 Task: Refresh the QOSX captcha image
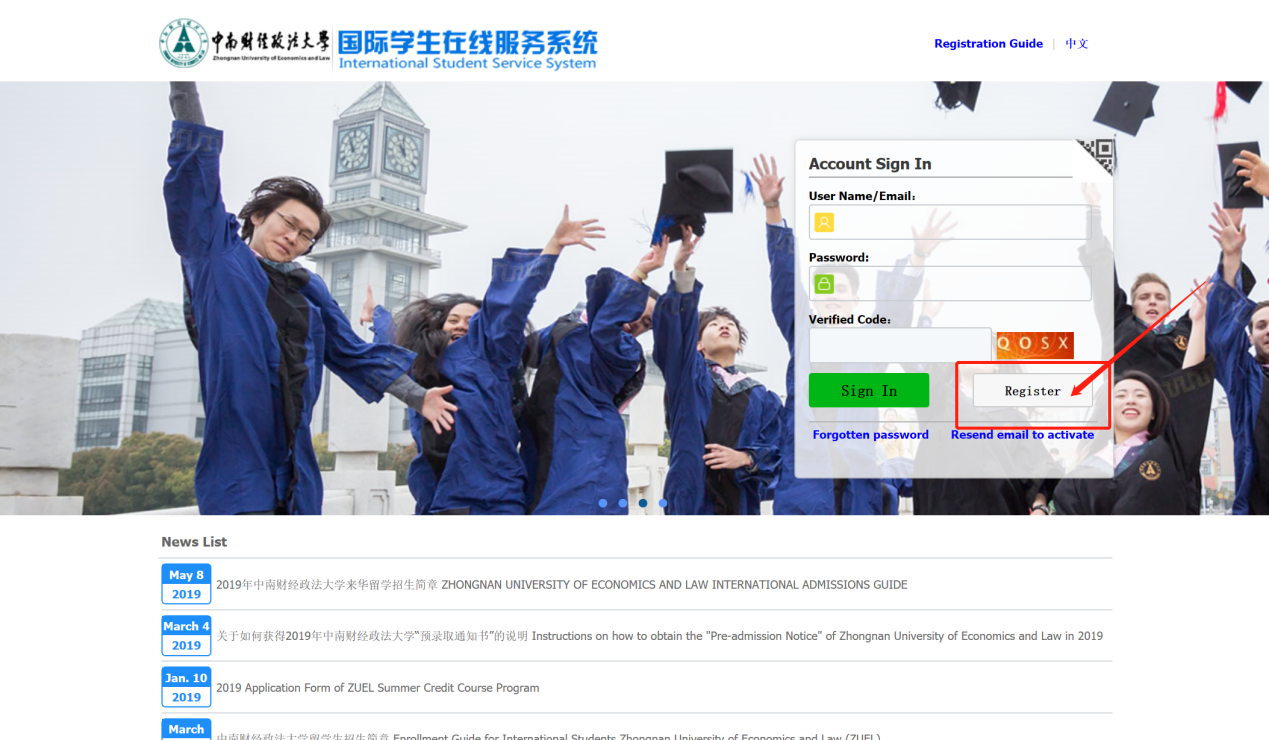point(1034,345)
